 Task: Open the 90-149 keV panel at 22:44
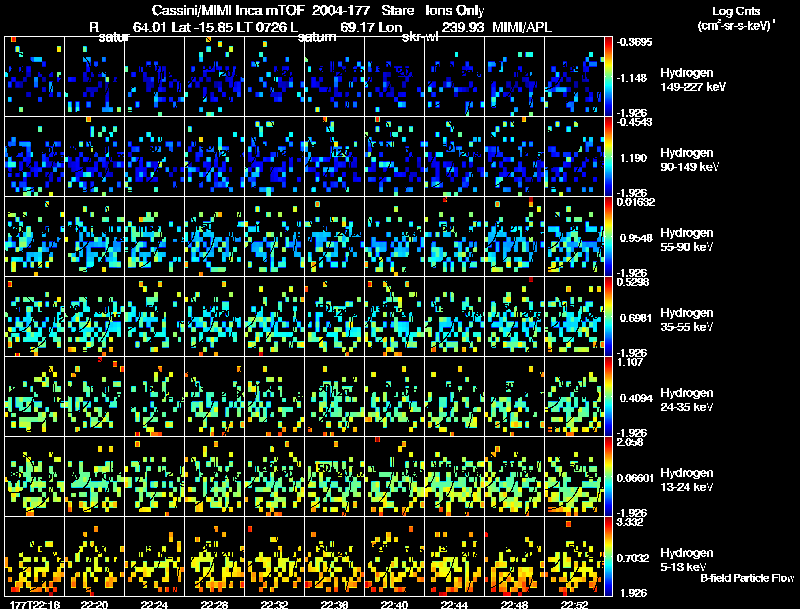click(455, 157)
